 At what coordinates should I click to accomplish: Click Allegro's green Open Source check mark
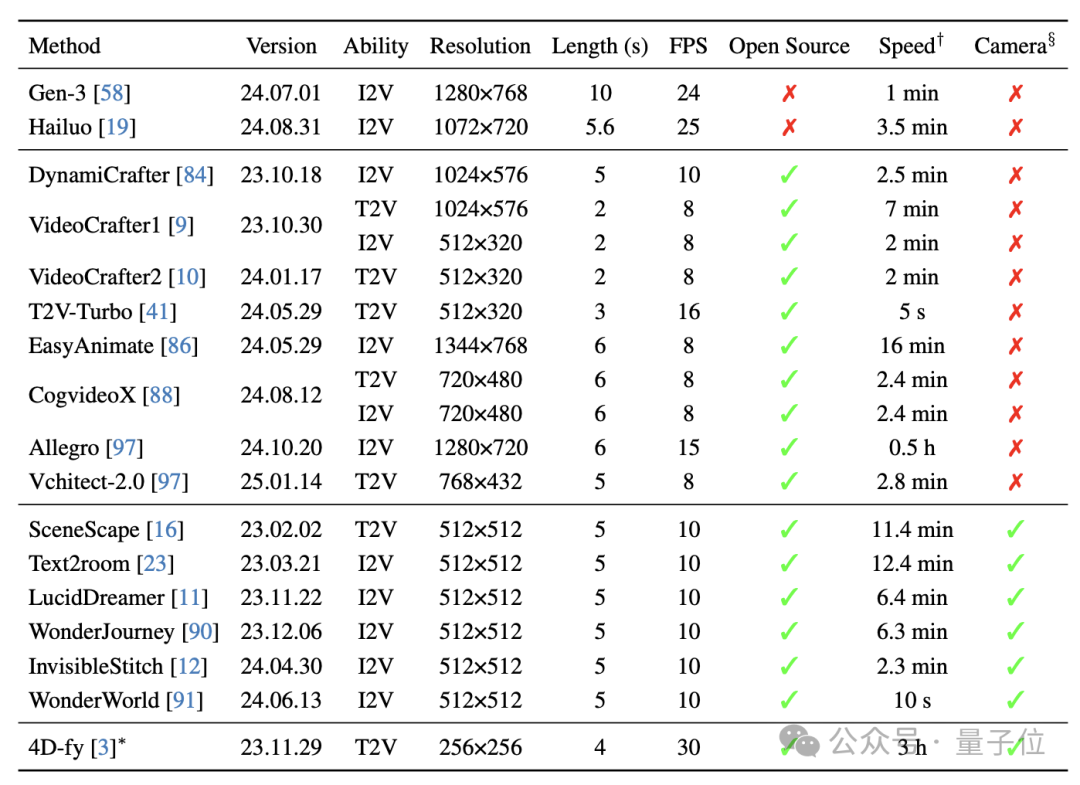[x=789, y=447]
